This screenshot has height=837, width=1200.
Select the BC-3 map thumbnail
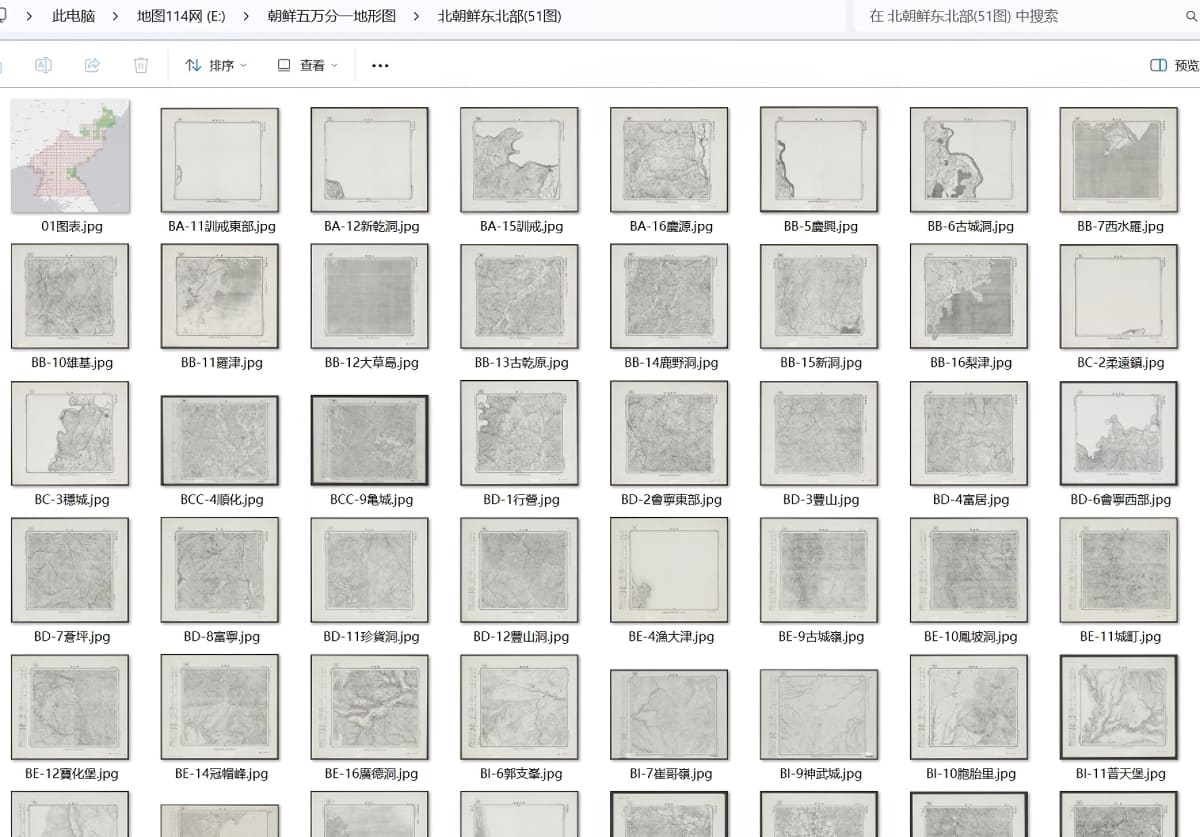(x=70, y=434)
